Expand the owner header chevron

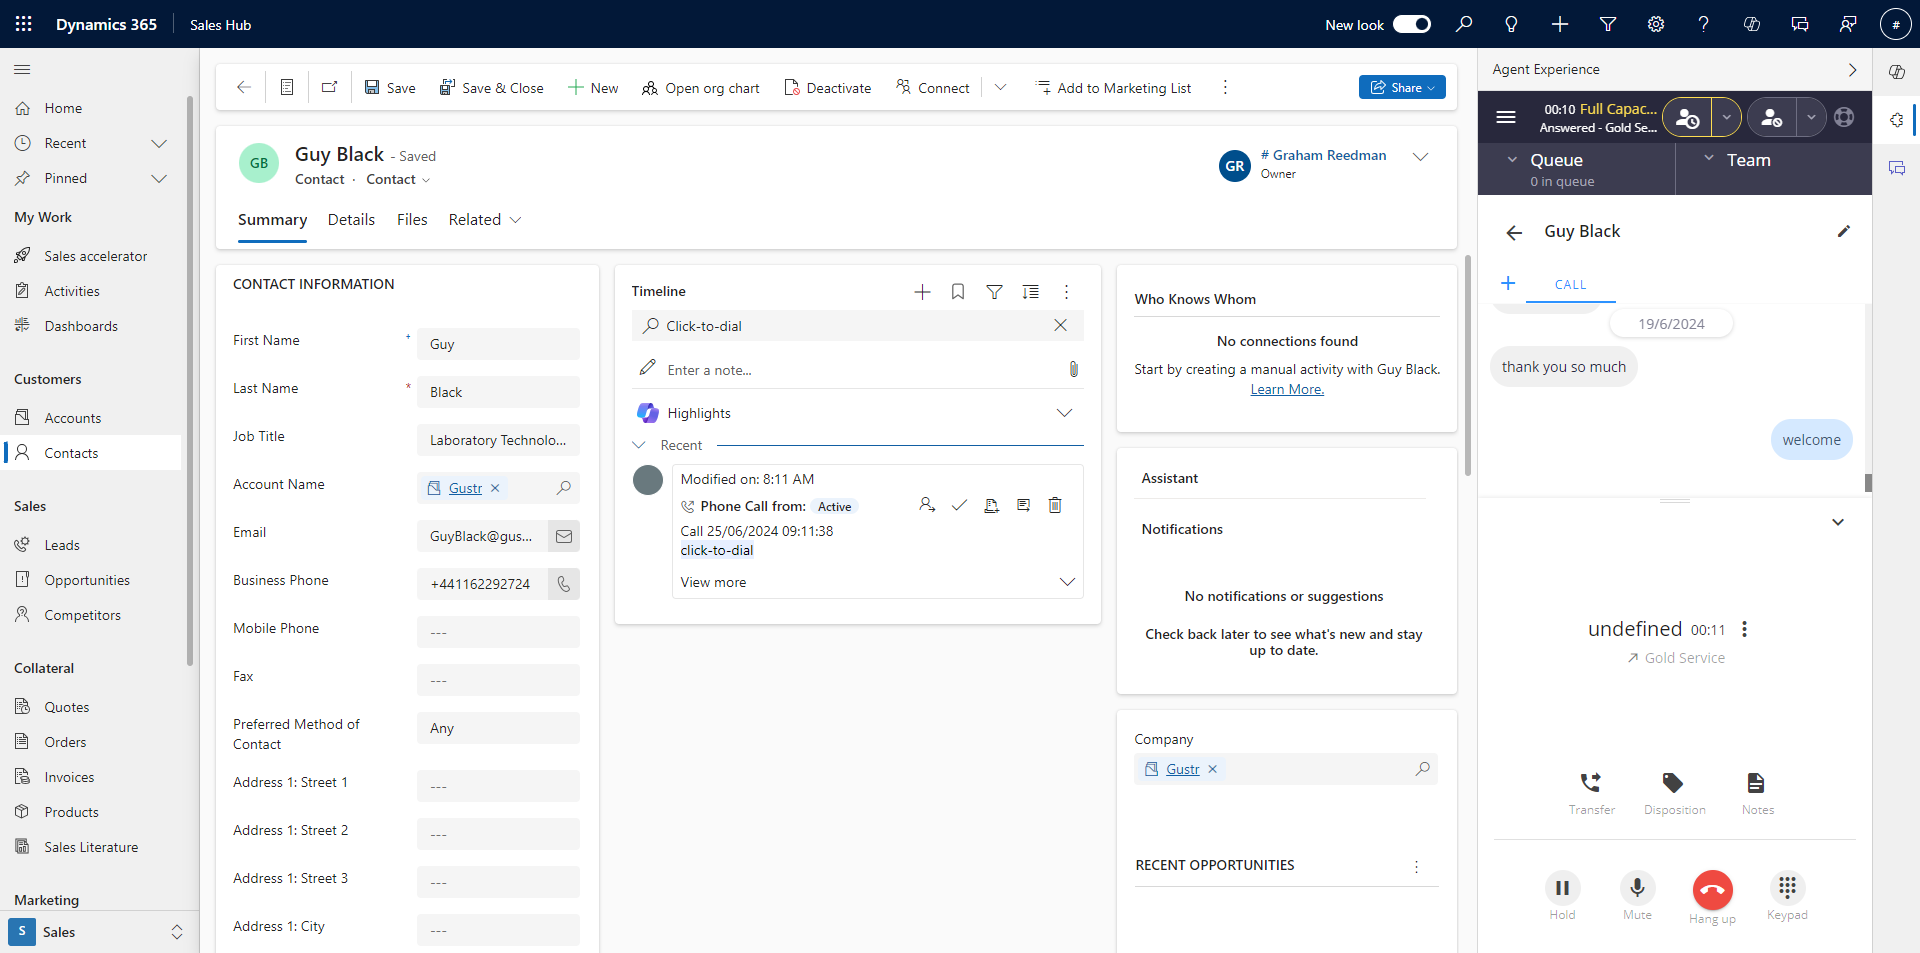click(x=1420, y=156)
